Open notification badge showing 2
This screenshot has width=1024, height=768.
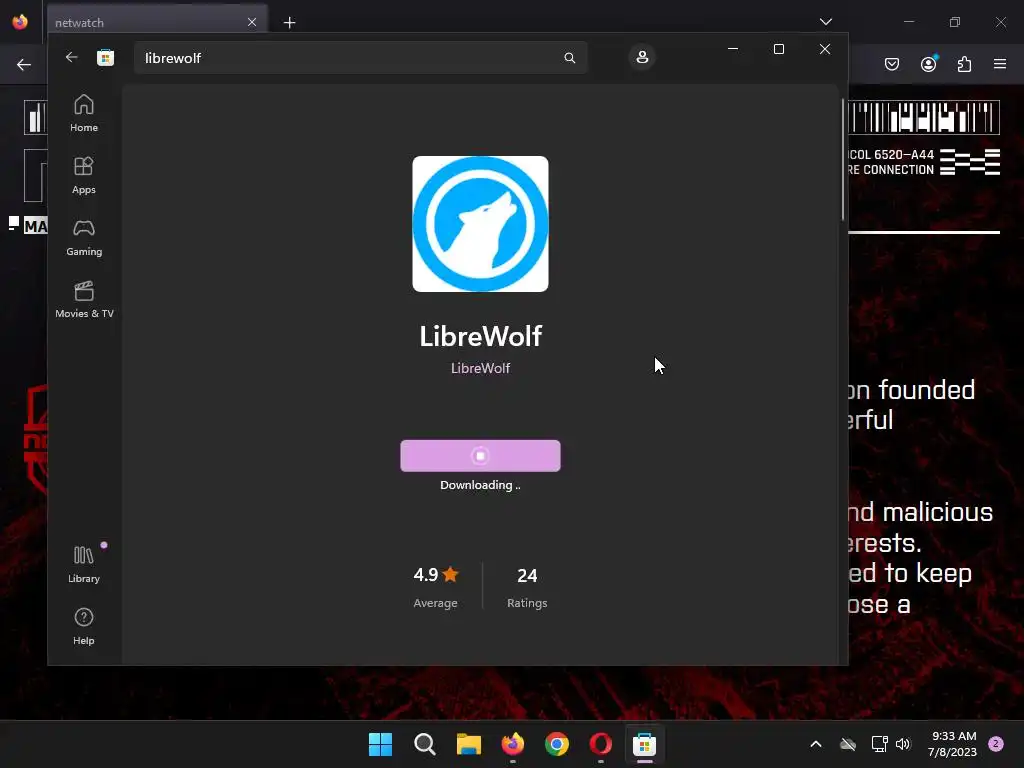pos(996,744)
